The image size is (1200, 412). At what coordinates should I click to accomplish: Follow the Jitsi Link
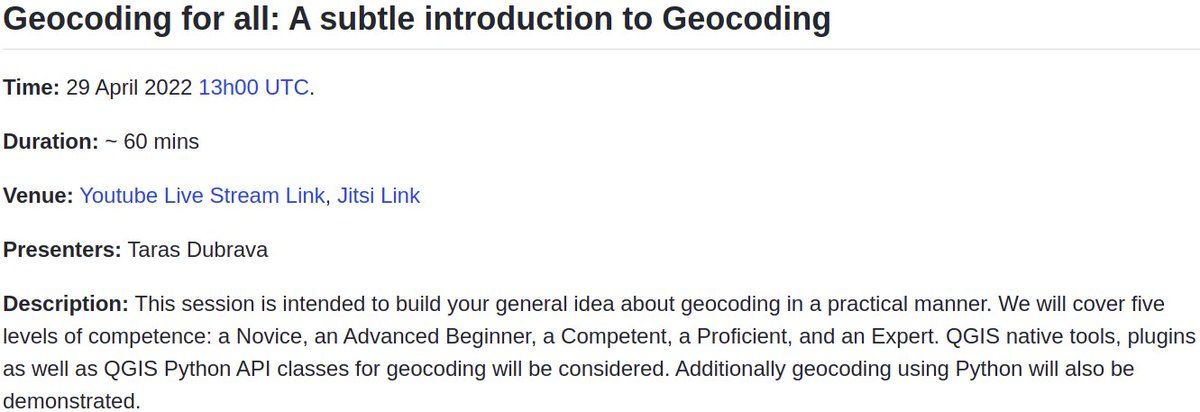point(378,196)
